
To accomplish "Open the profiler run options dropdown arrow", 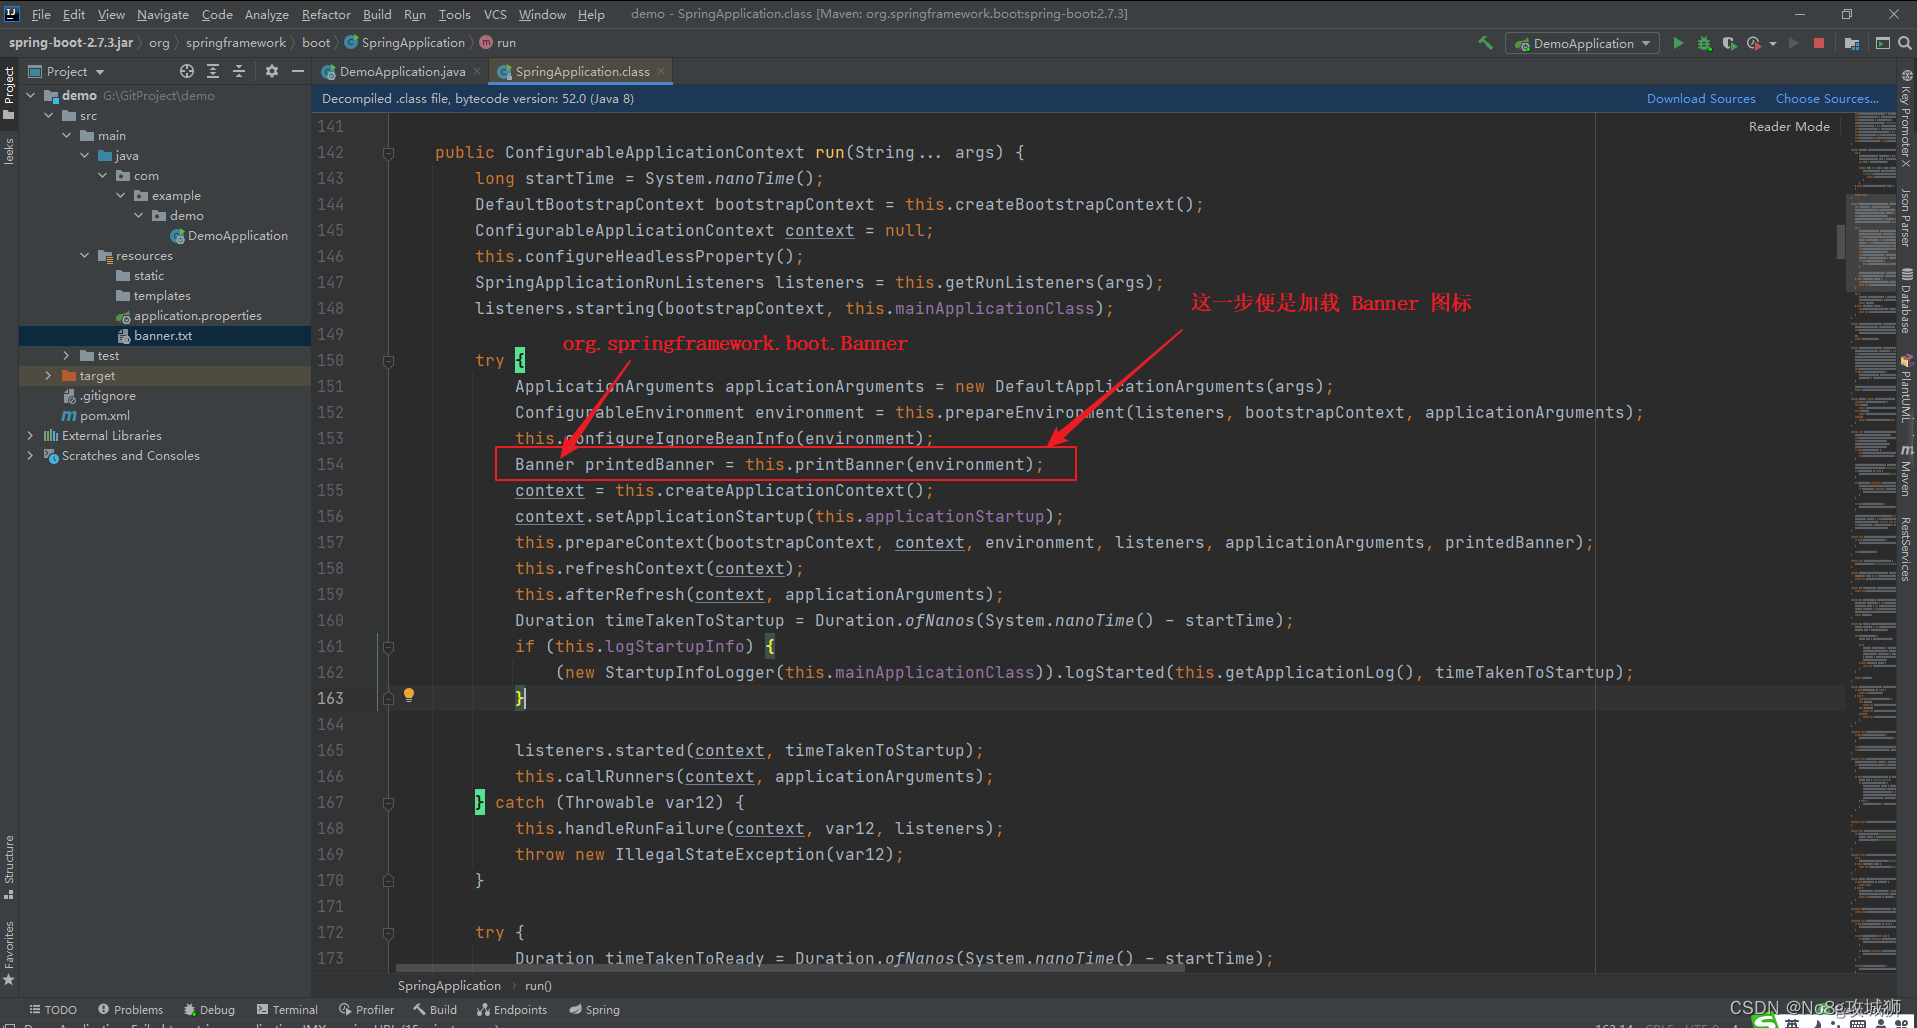I will pyautogui.click(x=1773, y=43).
